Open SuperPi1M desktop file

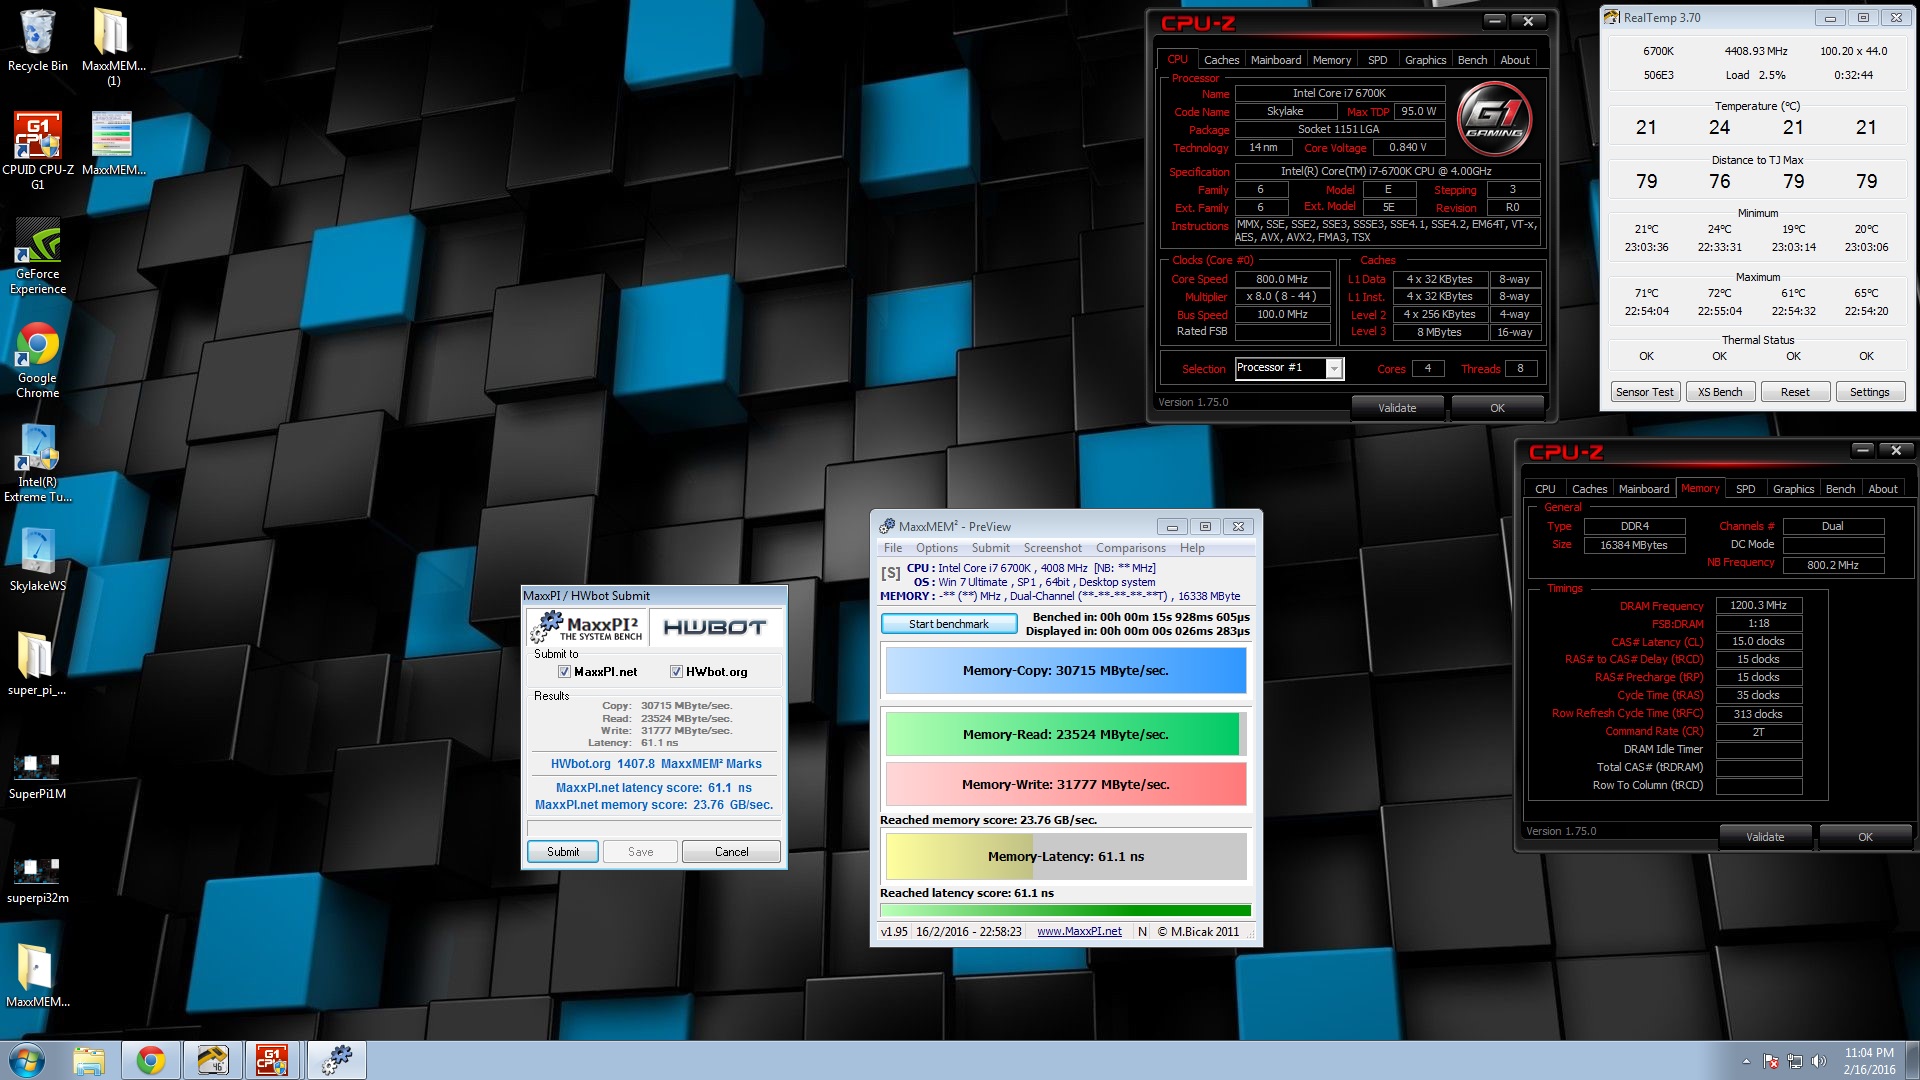coord(37,777)
